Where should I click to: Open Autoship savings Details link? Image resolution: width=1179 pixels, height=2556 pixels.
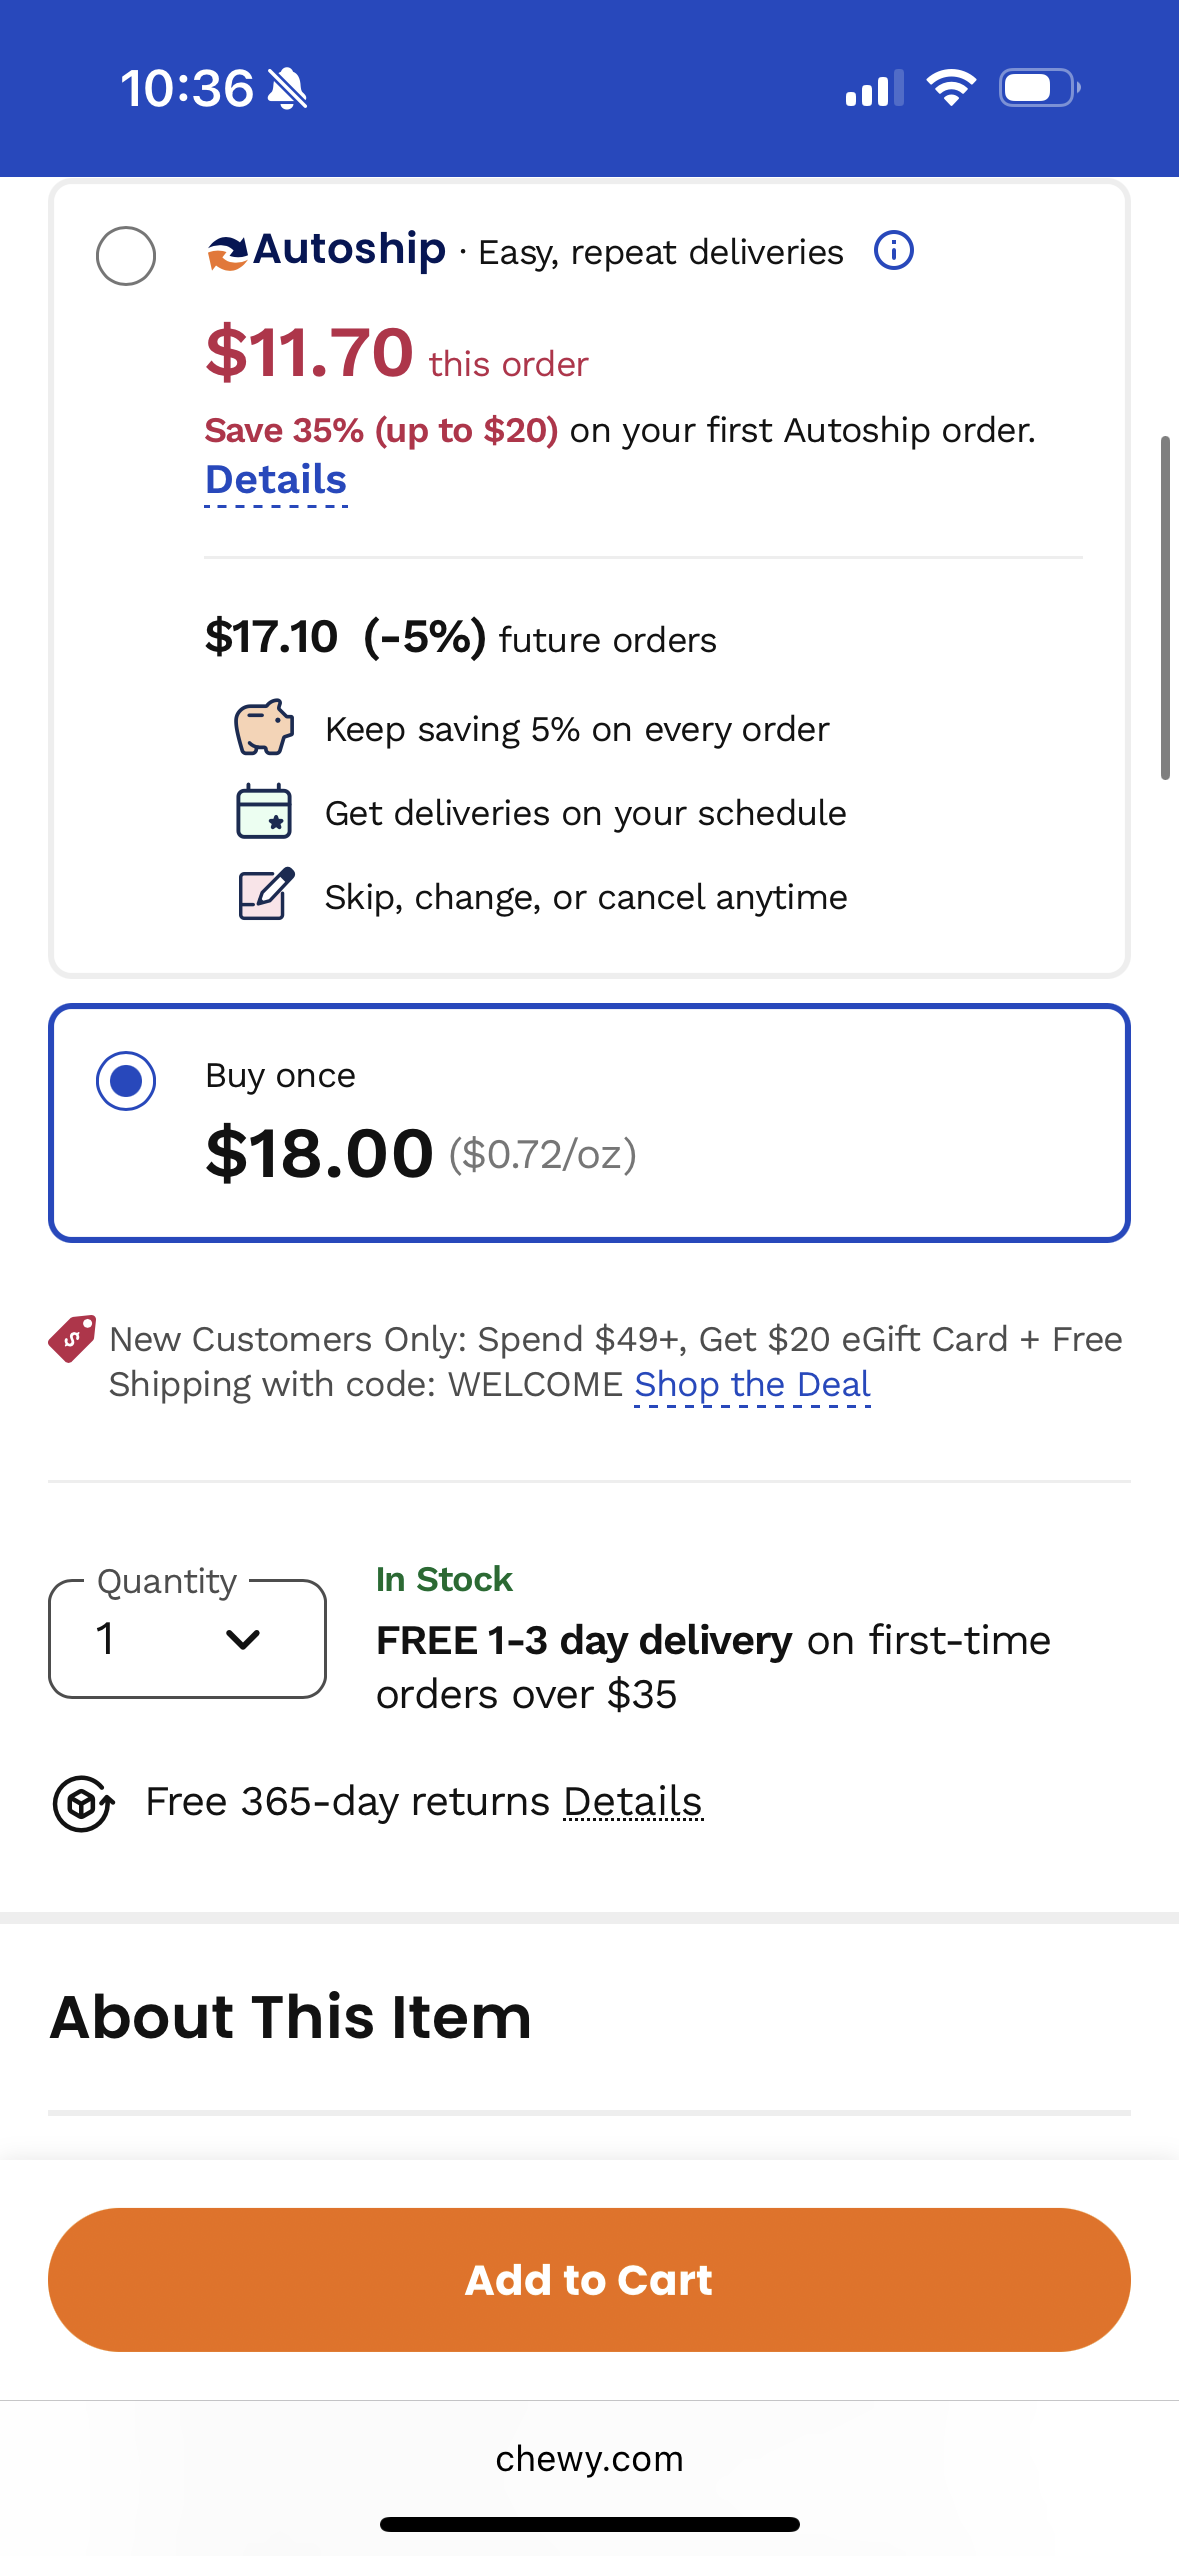pyautogui.click(x=276, y=480)
